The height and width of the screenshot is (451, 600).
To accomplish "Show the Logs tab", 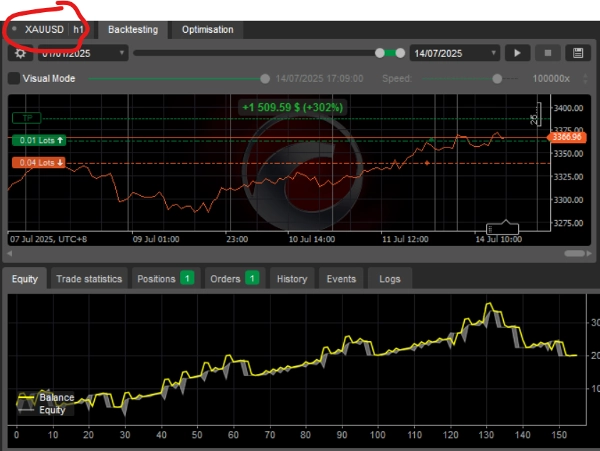I will [x=389, y=279].
